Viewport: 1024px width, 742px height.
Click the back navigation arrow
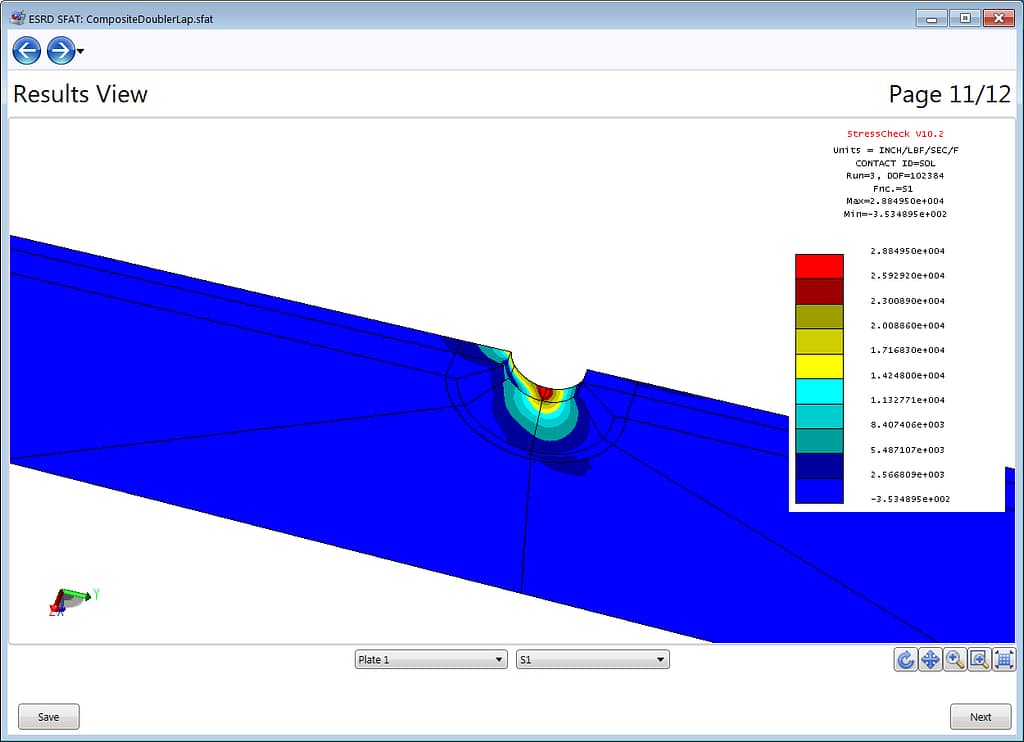pos(26,50)
